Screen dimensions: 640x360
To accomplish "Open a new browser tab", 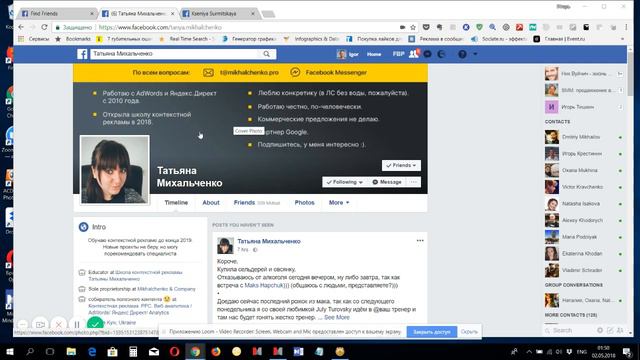I will [x=268, y=14].
